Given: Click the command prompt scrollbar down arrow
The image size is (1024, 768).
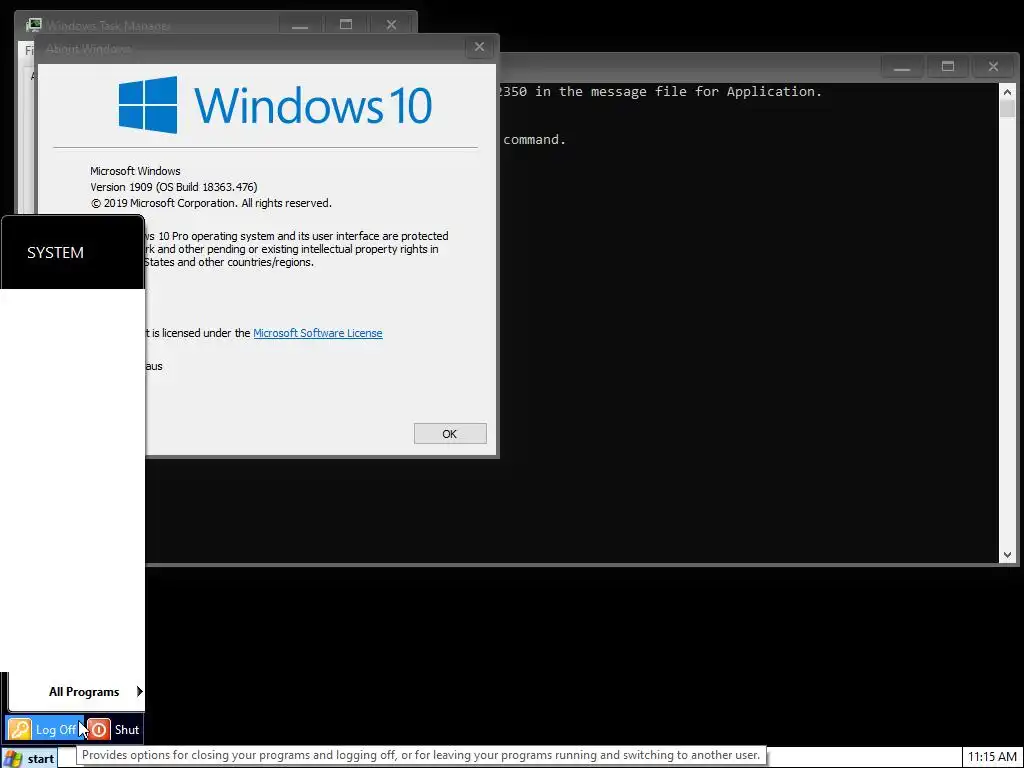Looking at the screenshot, I should [x=1007, y=554].
